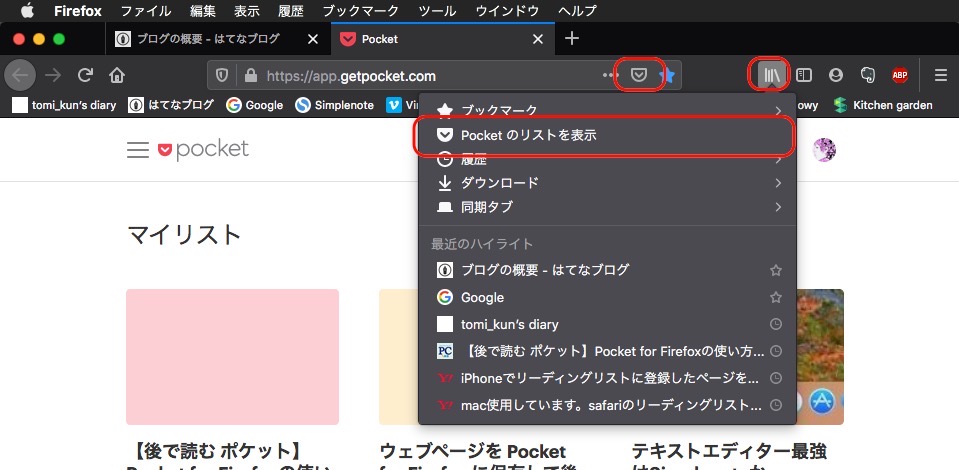
Task: Open the Adblock Plus ABP icon
Action: click(x=900, y=75)
